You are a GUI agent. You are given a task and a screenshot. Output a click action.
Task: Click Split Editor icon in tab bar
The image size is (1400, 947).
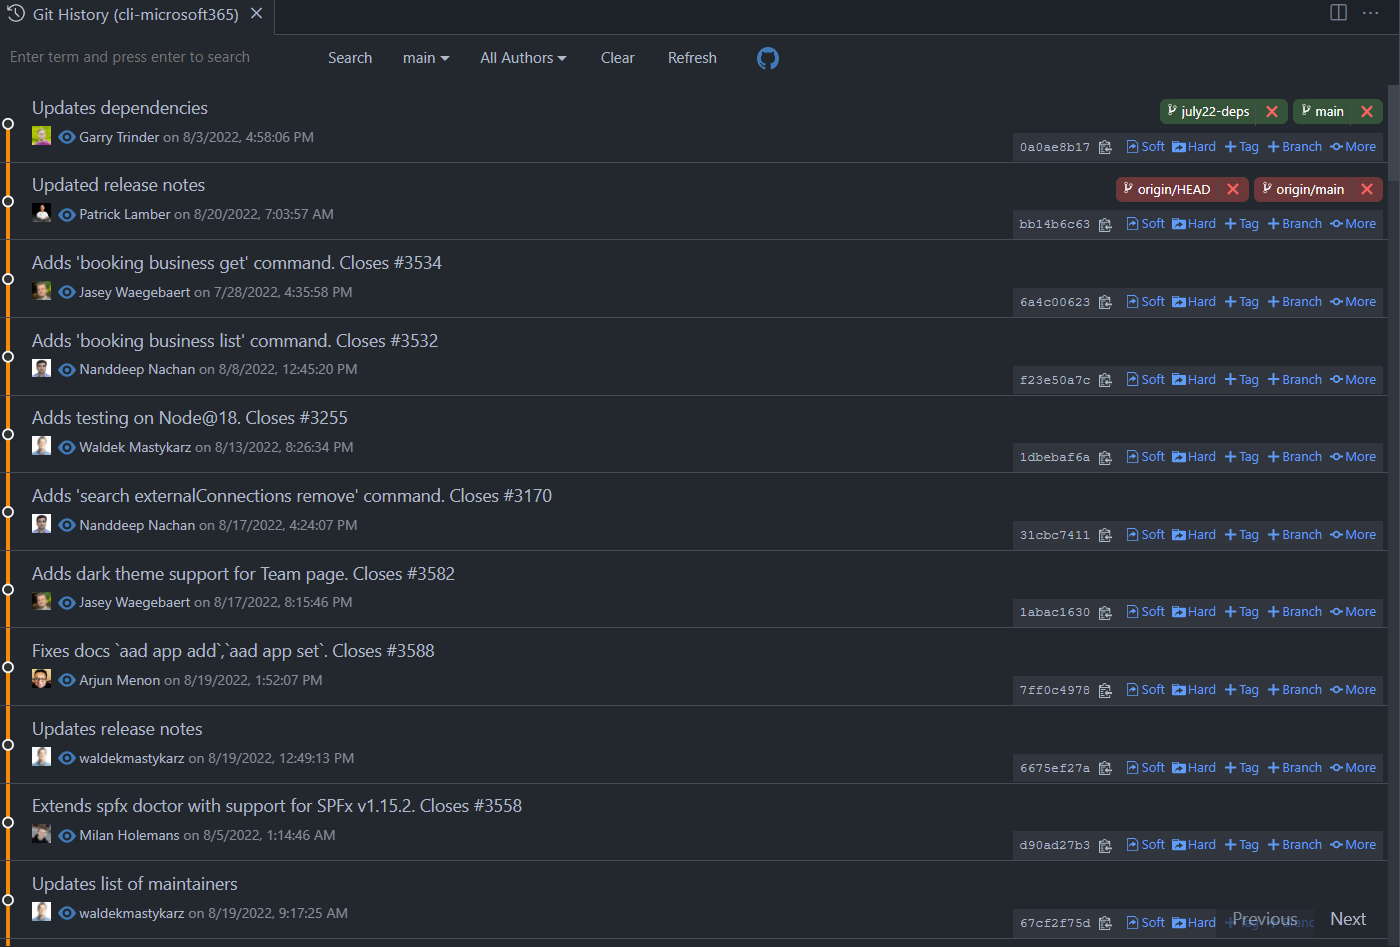coord(1338,13)
